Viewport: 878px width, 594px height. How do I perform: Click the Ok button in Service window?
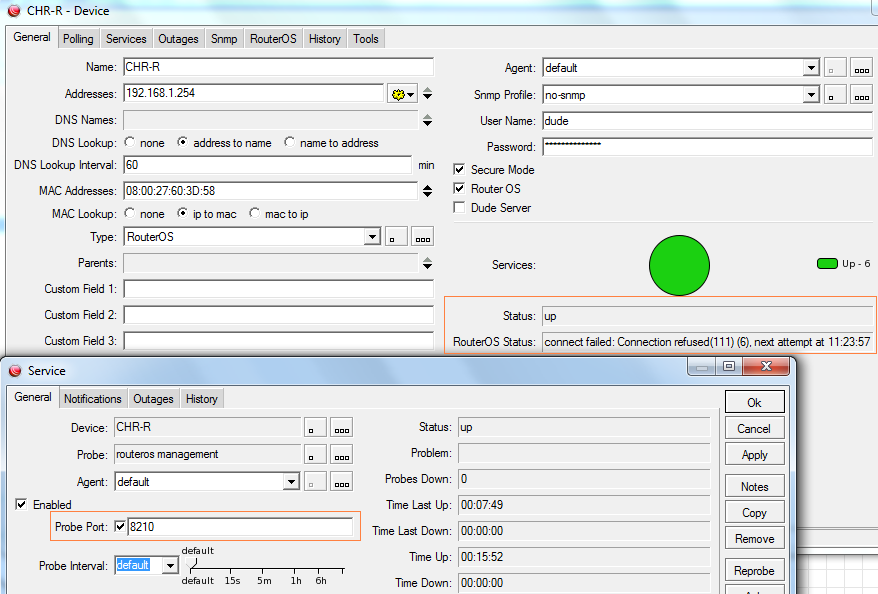coord(754,403)
